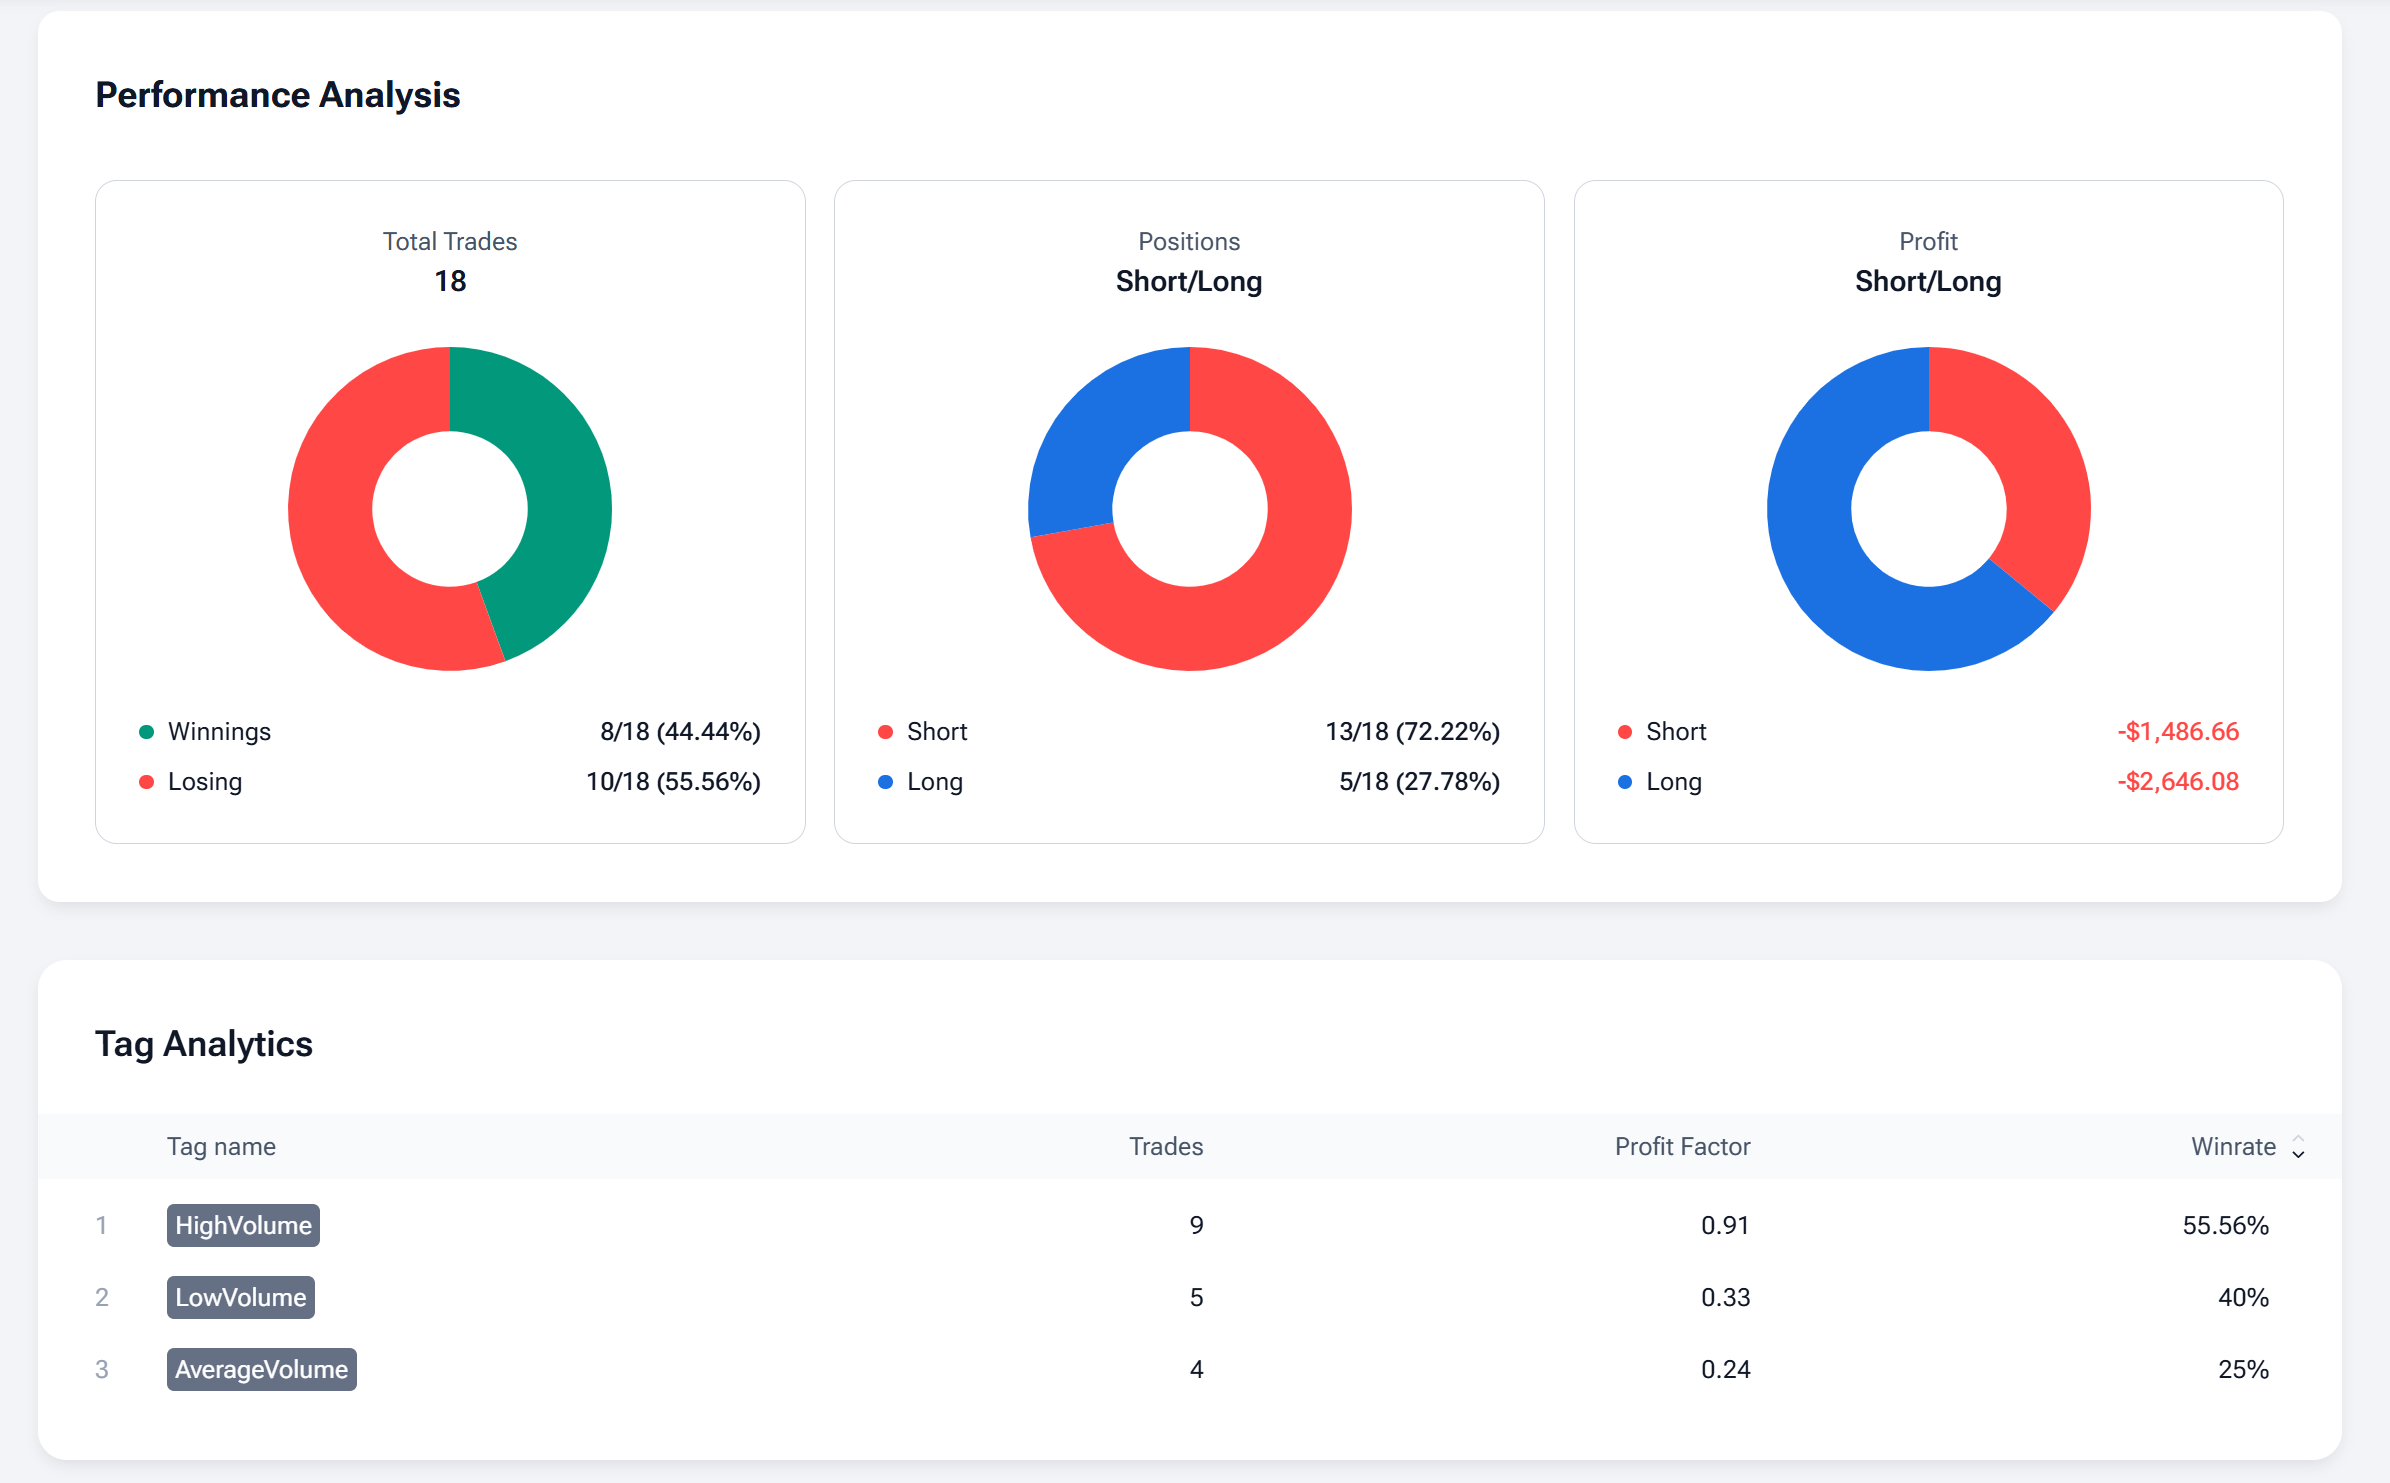Click the -$1,486.66 short profit value
The height and width of the screenshot is (1483, 2390).
2178,732
